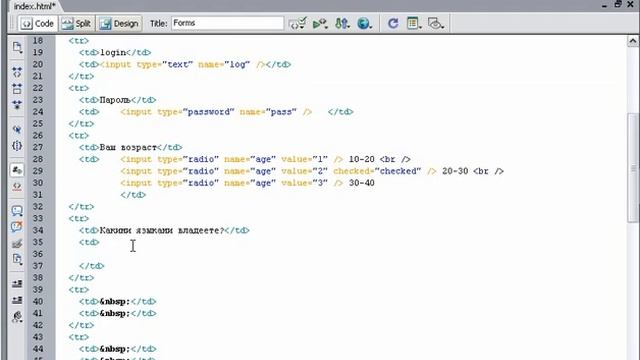The image size is (640, 360).
Task: Restore down the document window
Action: (x=618, y=4)
